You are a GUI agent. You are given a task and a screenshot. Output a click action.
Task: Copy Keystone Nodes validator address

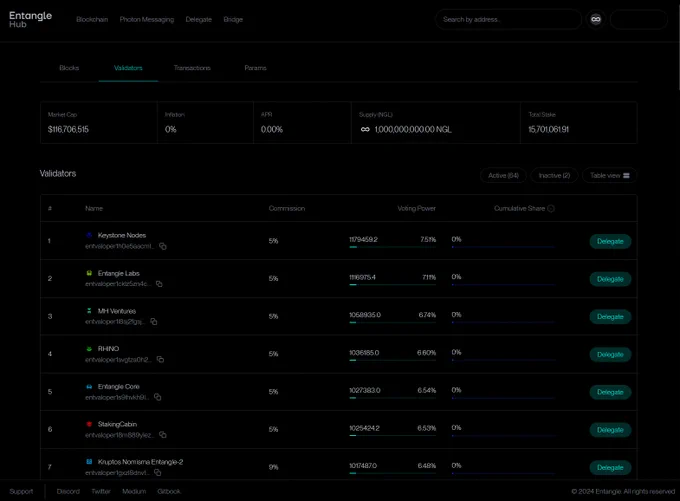pos(163,246)
